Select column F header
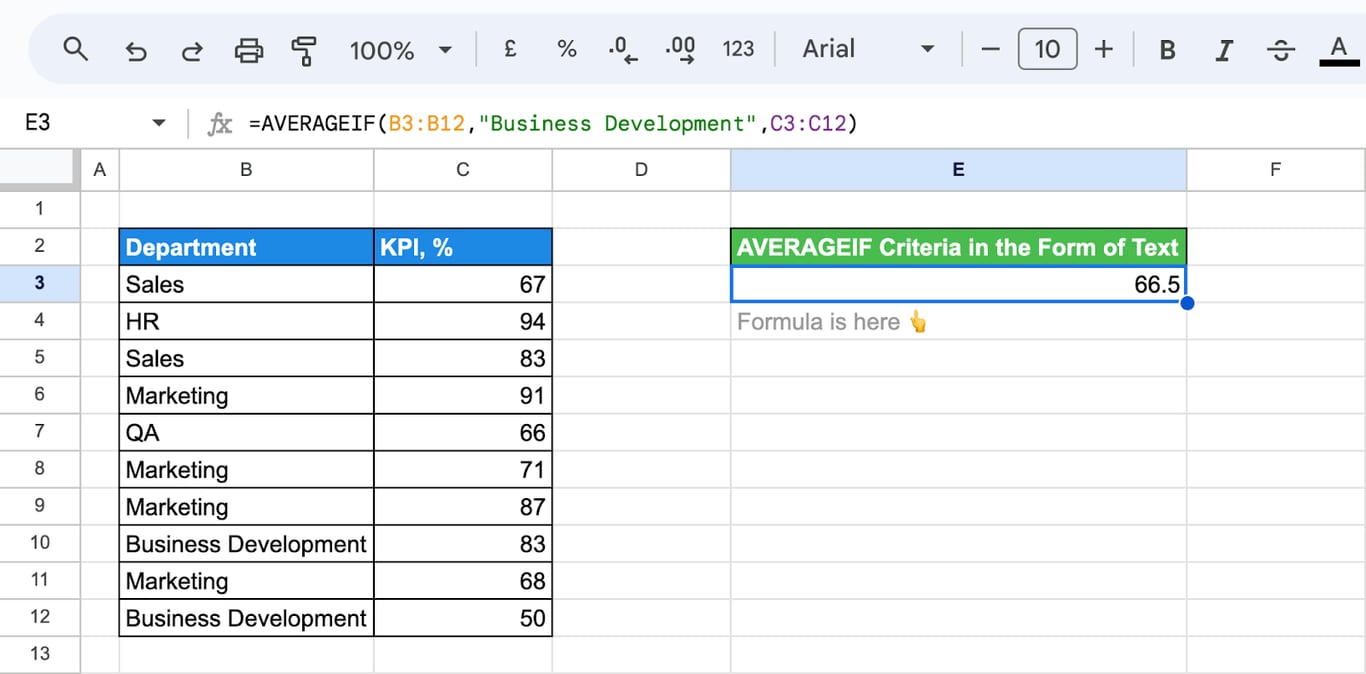The height and width of the screenshot is (674, 1366). click(x=1276, y=170)
